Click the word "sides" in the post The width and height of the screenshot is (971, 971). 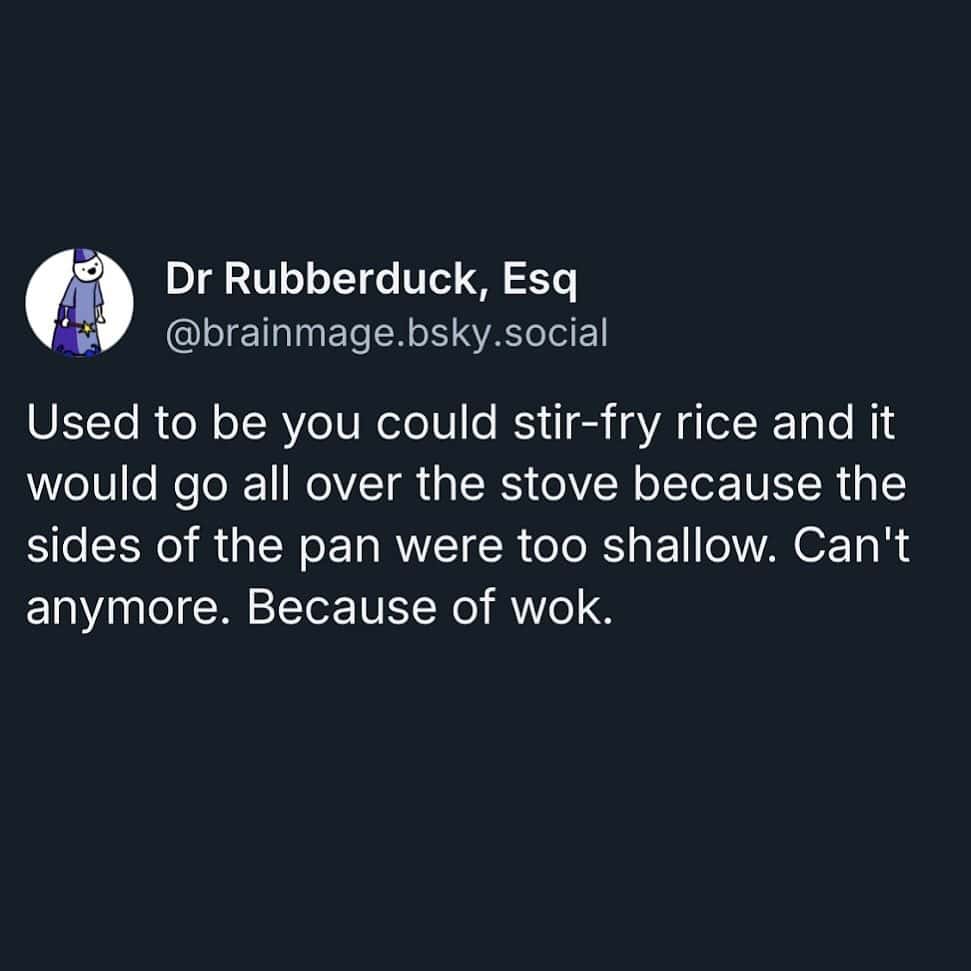(x=84, y=547)
